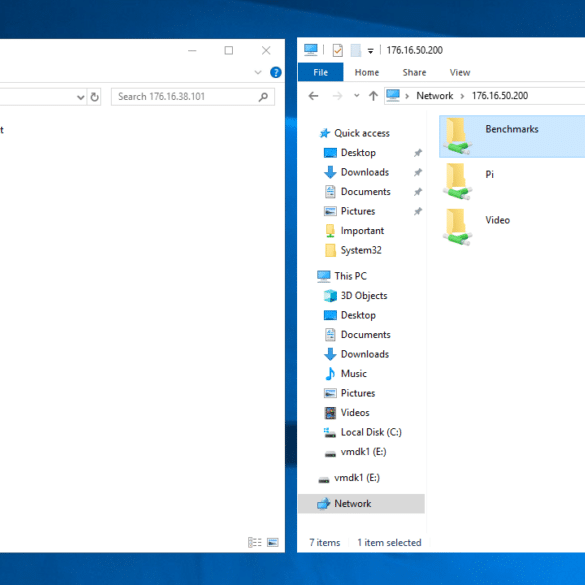Image resolution: width=585 pixels, height=585 pixels.
Task: Click the help question mark icon
Action: pyautogui.click(x=275, y=72)
